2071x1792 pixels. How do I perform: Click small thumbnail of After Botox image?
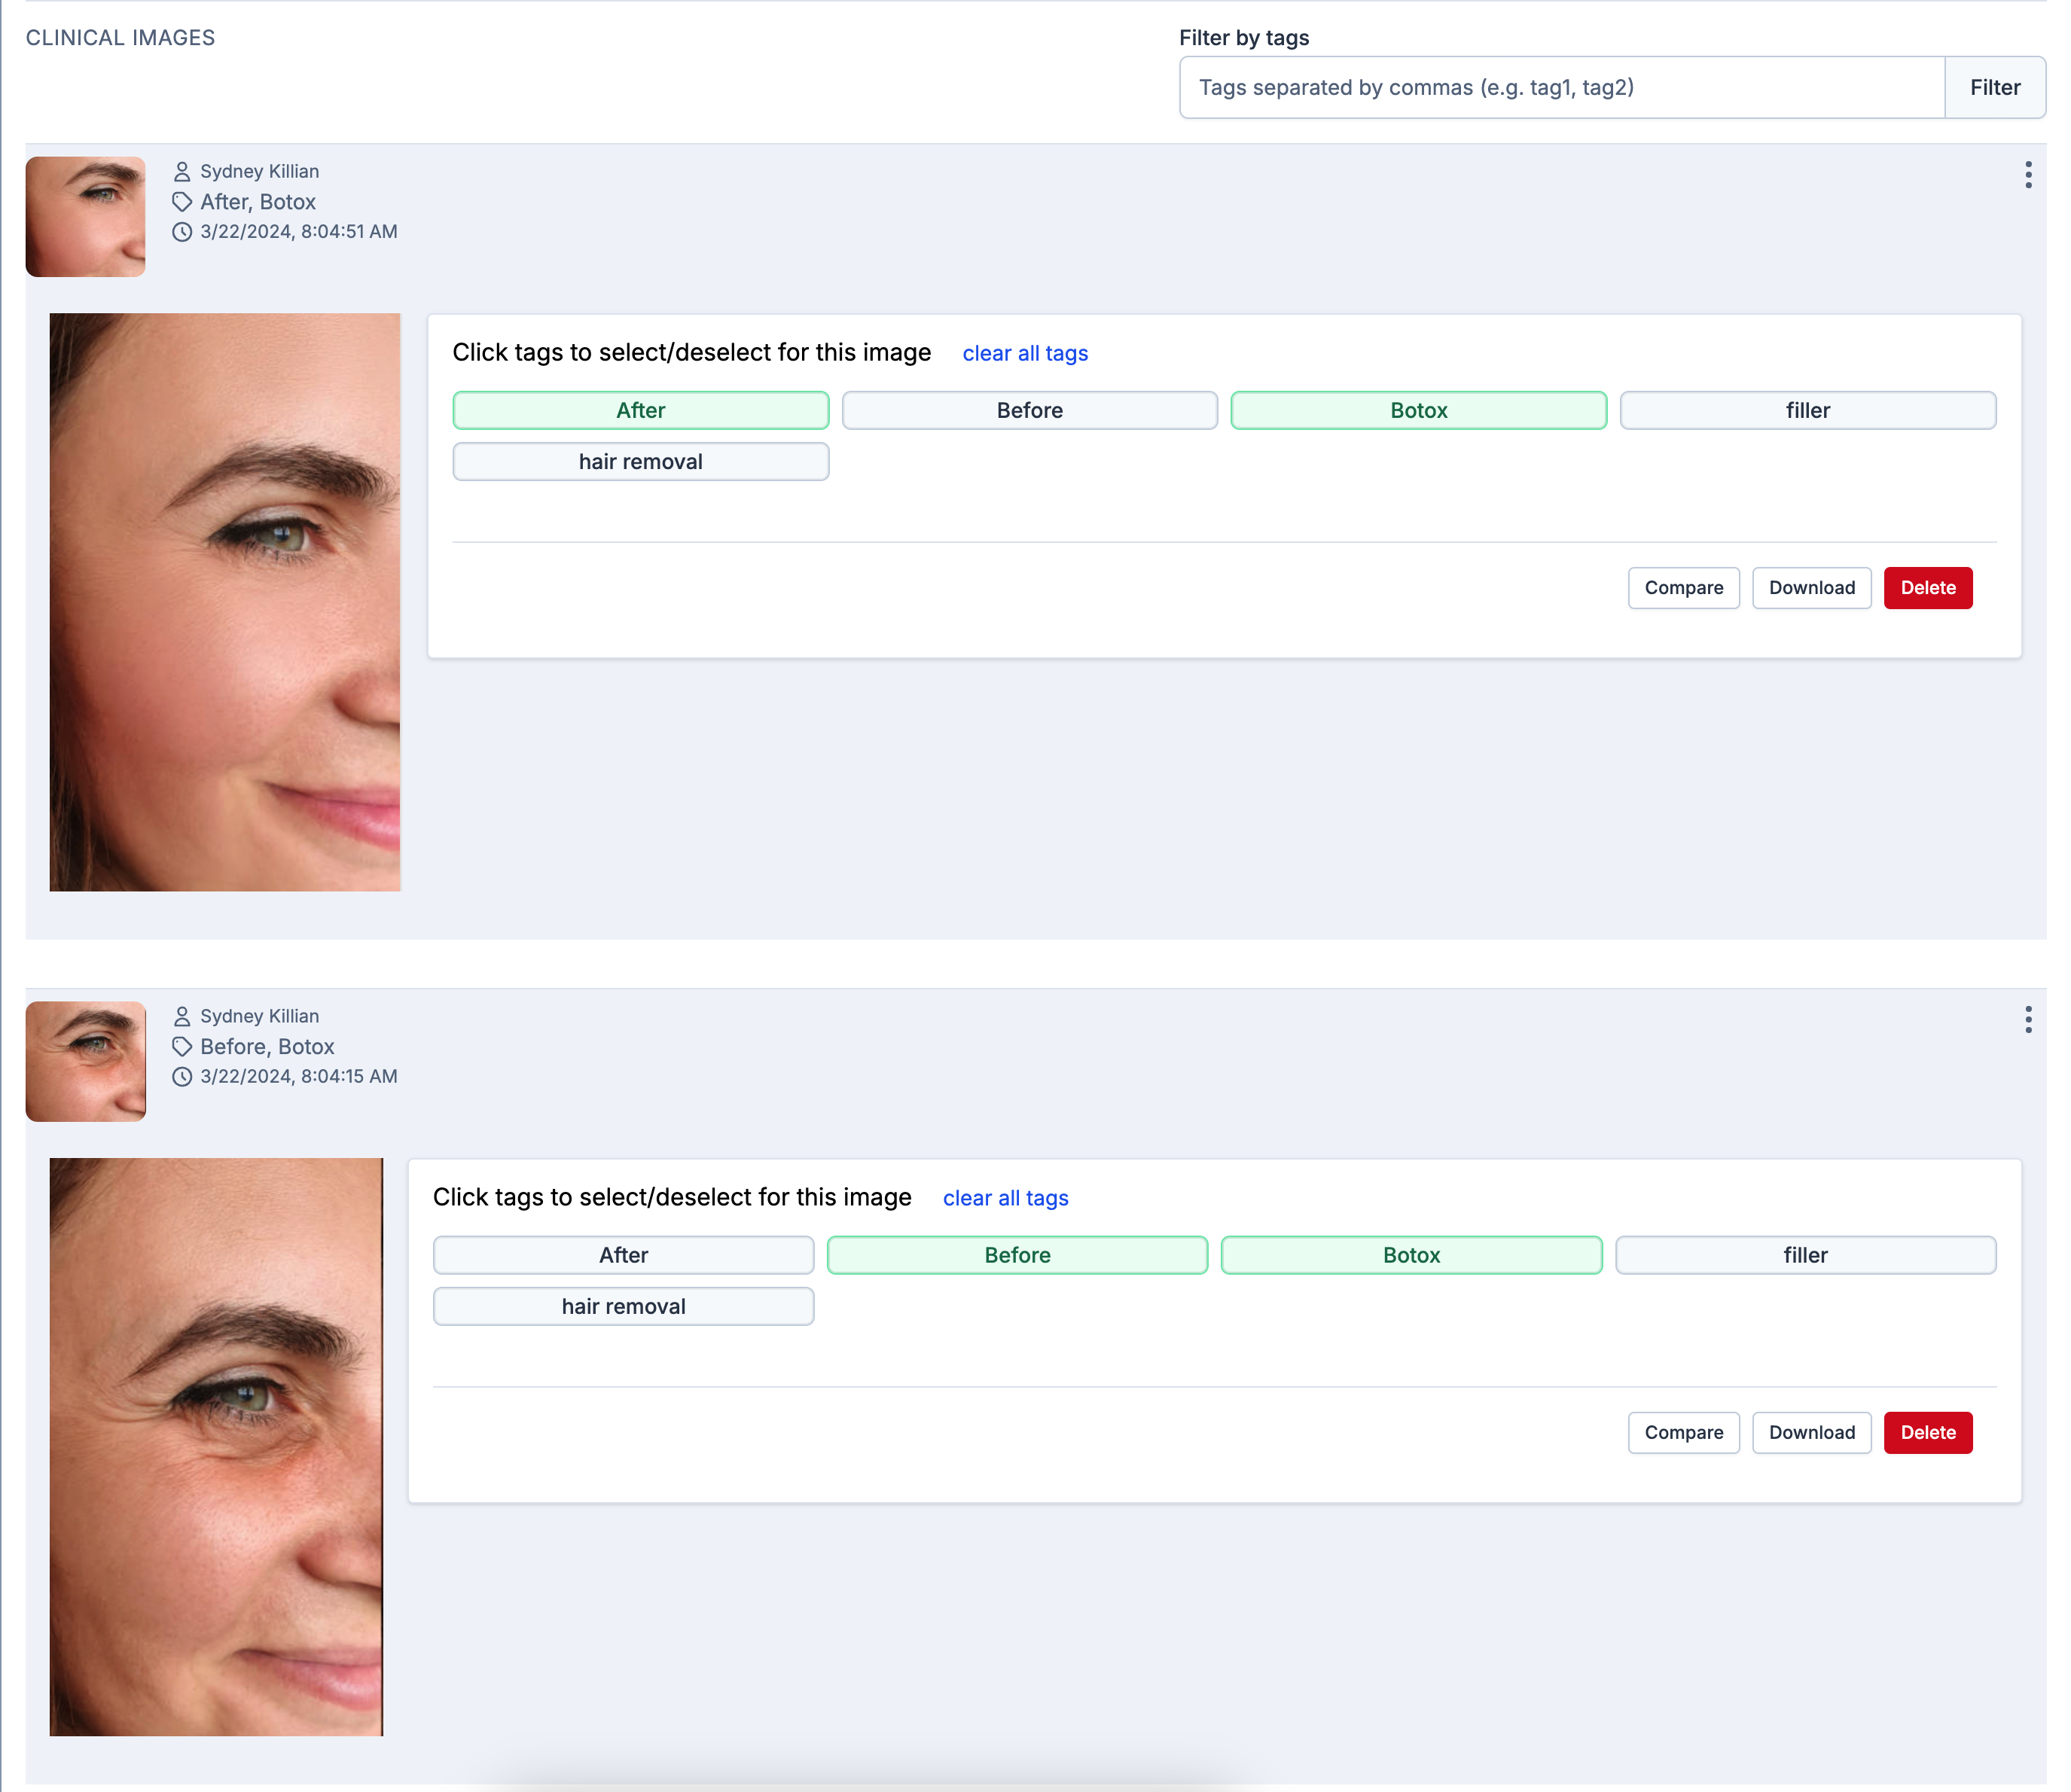86,217
